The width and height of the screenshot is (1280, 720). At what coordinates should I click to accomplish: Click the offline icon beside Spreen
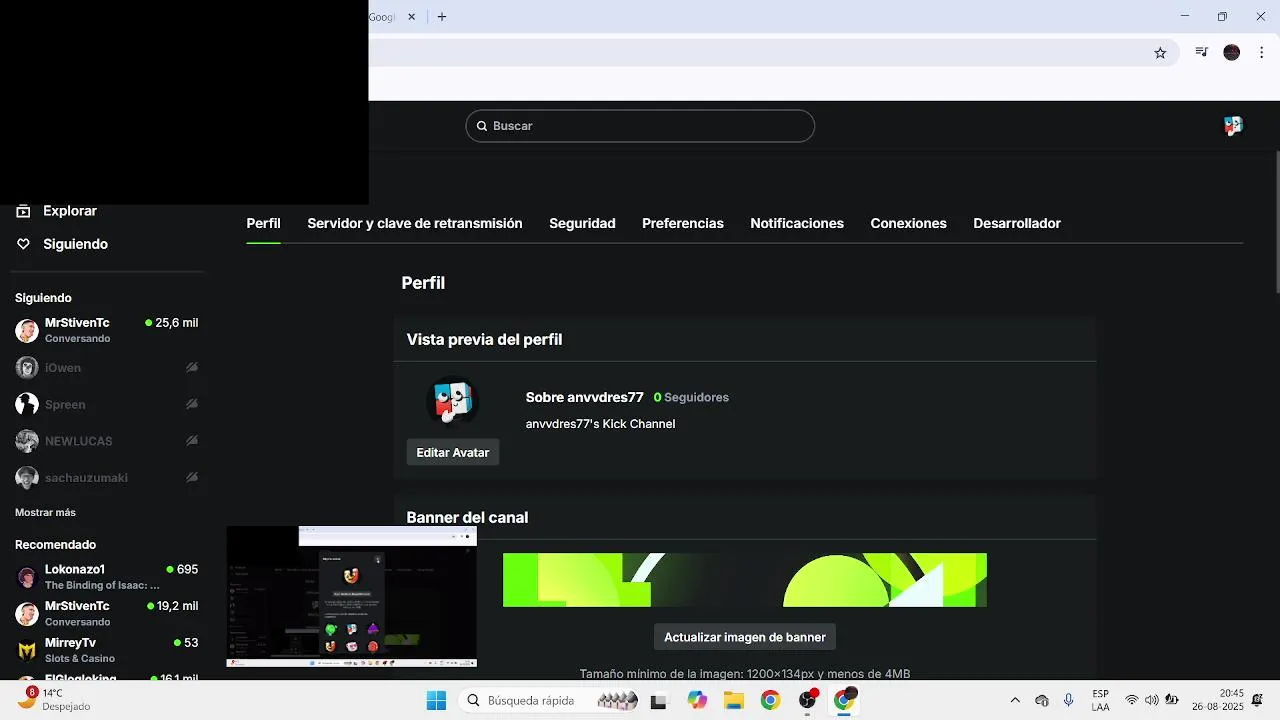192,404
